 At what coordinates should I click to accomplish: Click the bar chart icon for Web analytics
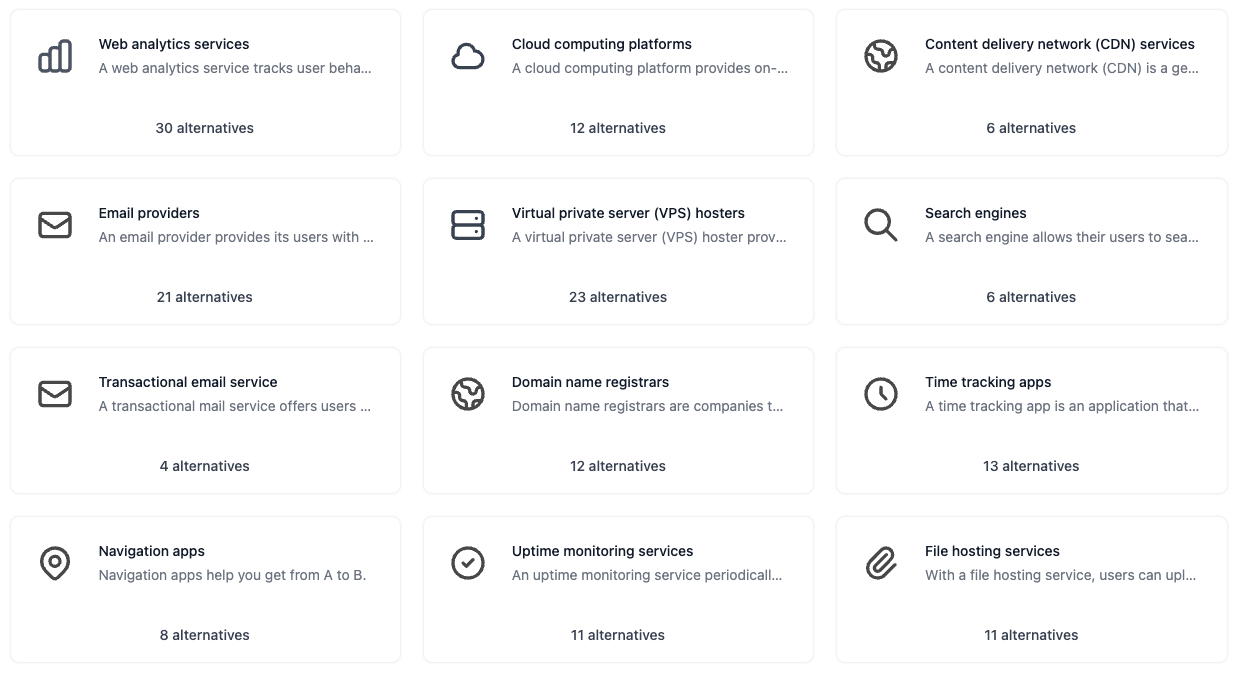[55, 56]
